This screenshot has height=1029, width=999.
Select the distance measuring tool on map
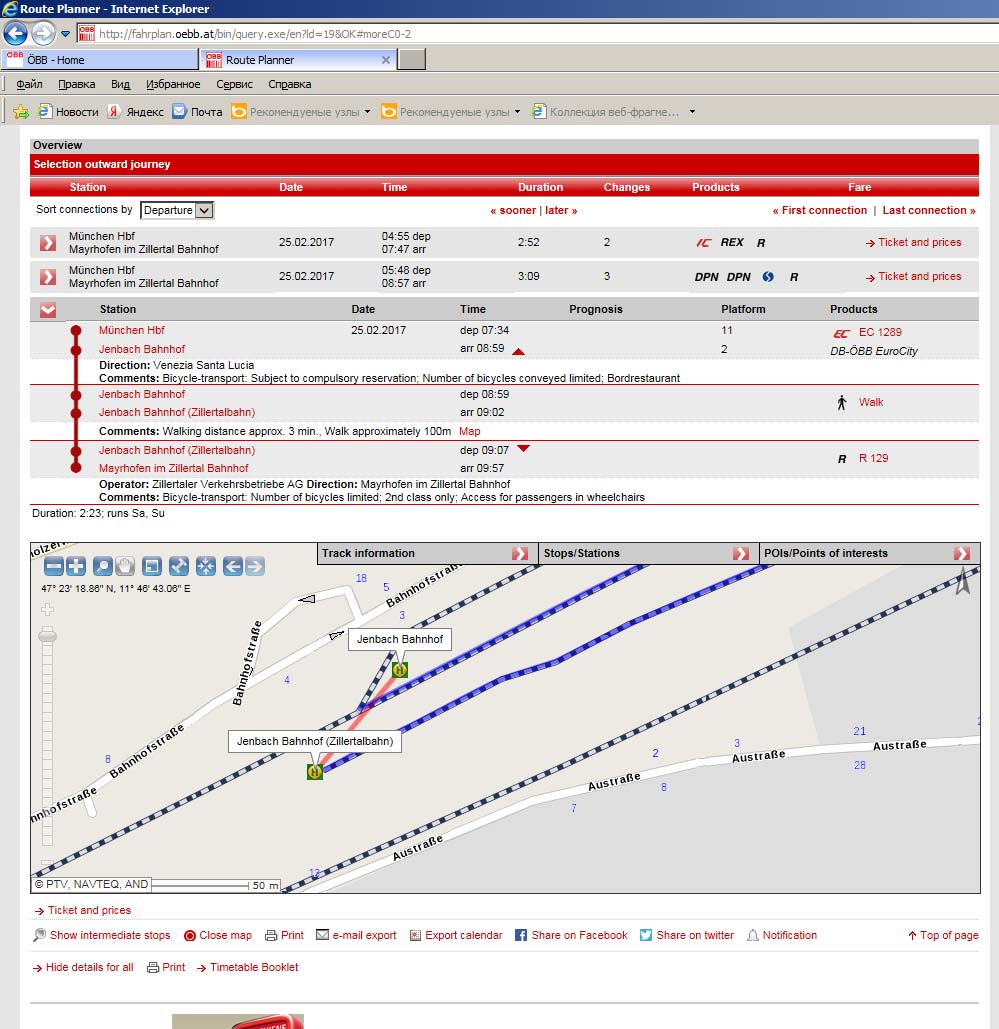coord(179,566)
